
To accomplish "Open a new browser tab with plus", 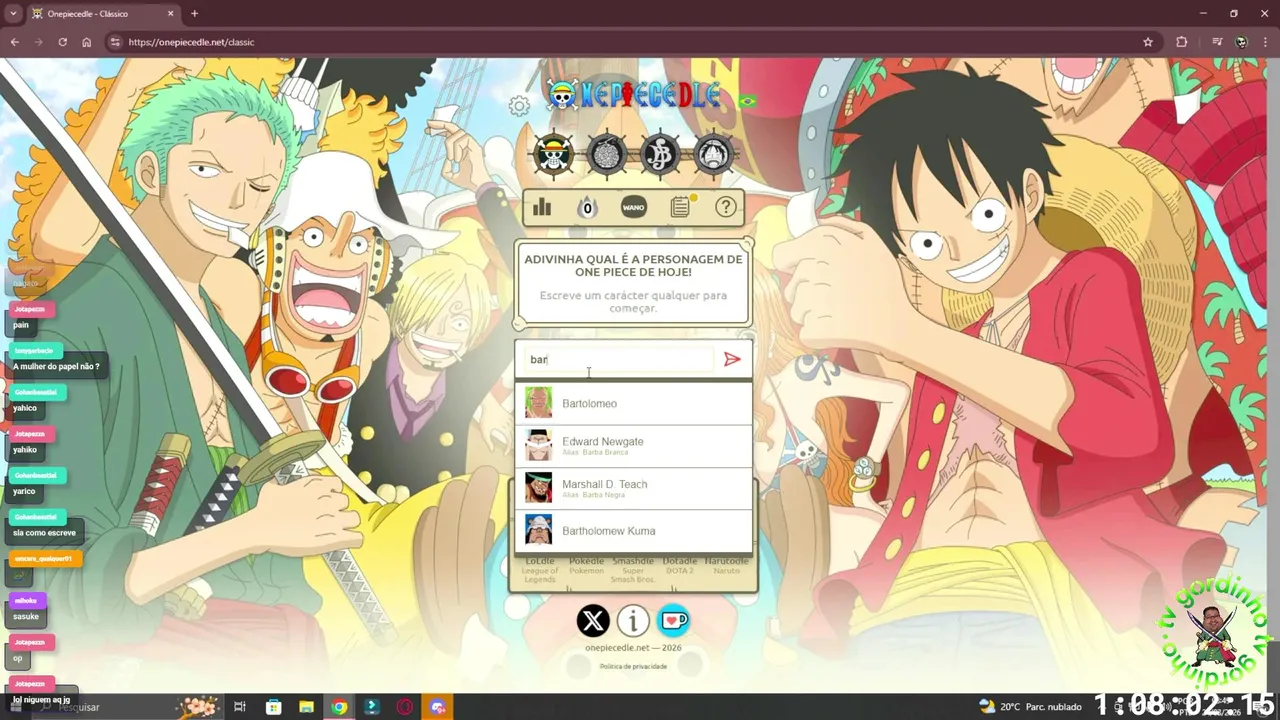I will pos(194,14).
